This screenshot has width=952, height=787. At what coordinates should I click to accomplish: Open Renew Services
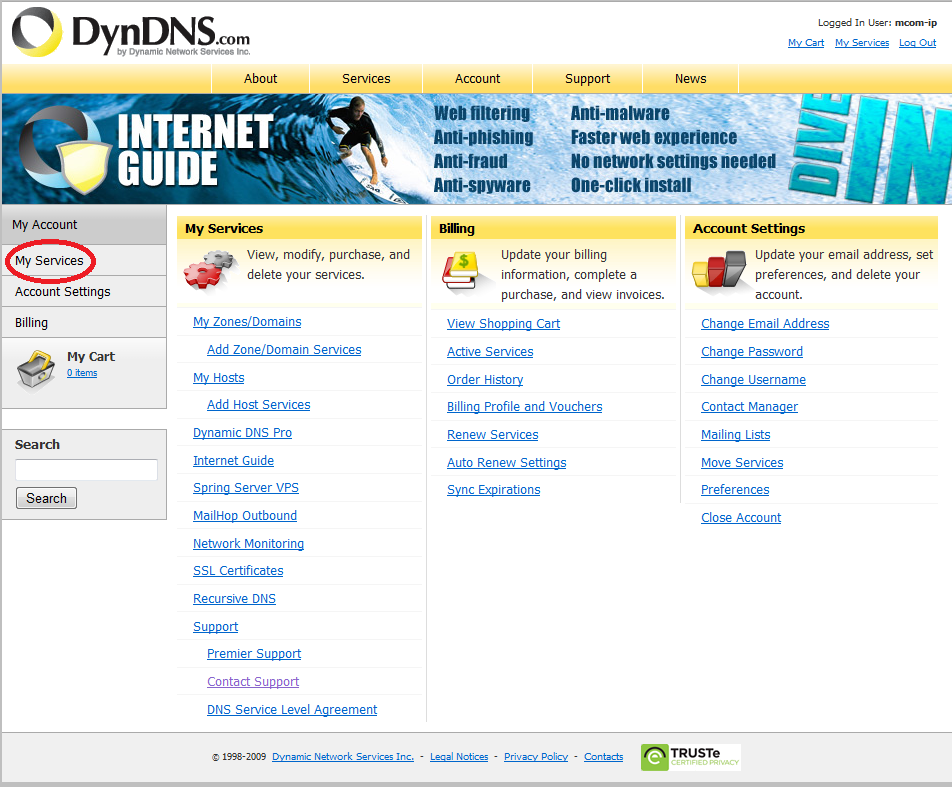click(492, 435)
